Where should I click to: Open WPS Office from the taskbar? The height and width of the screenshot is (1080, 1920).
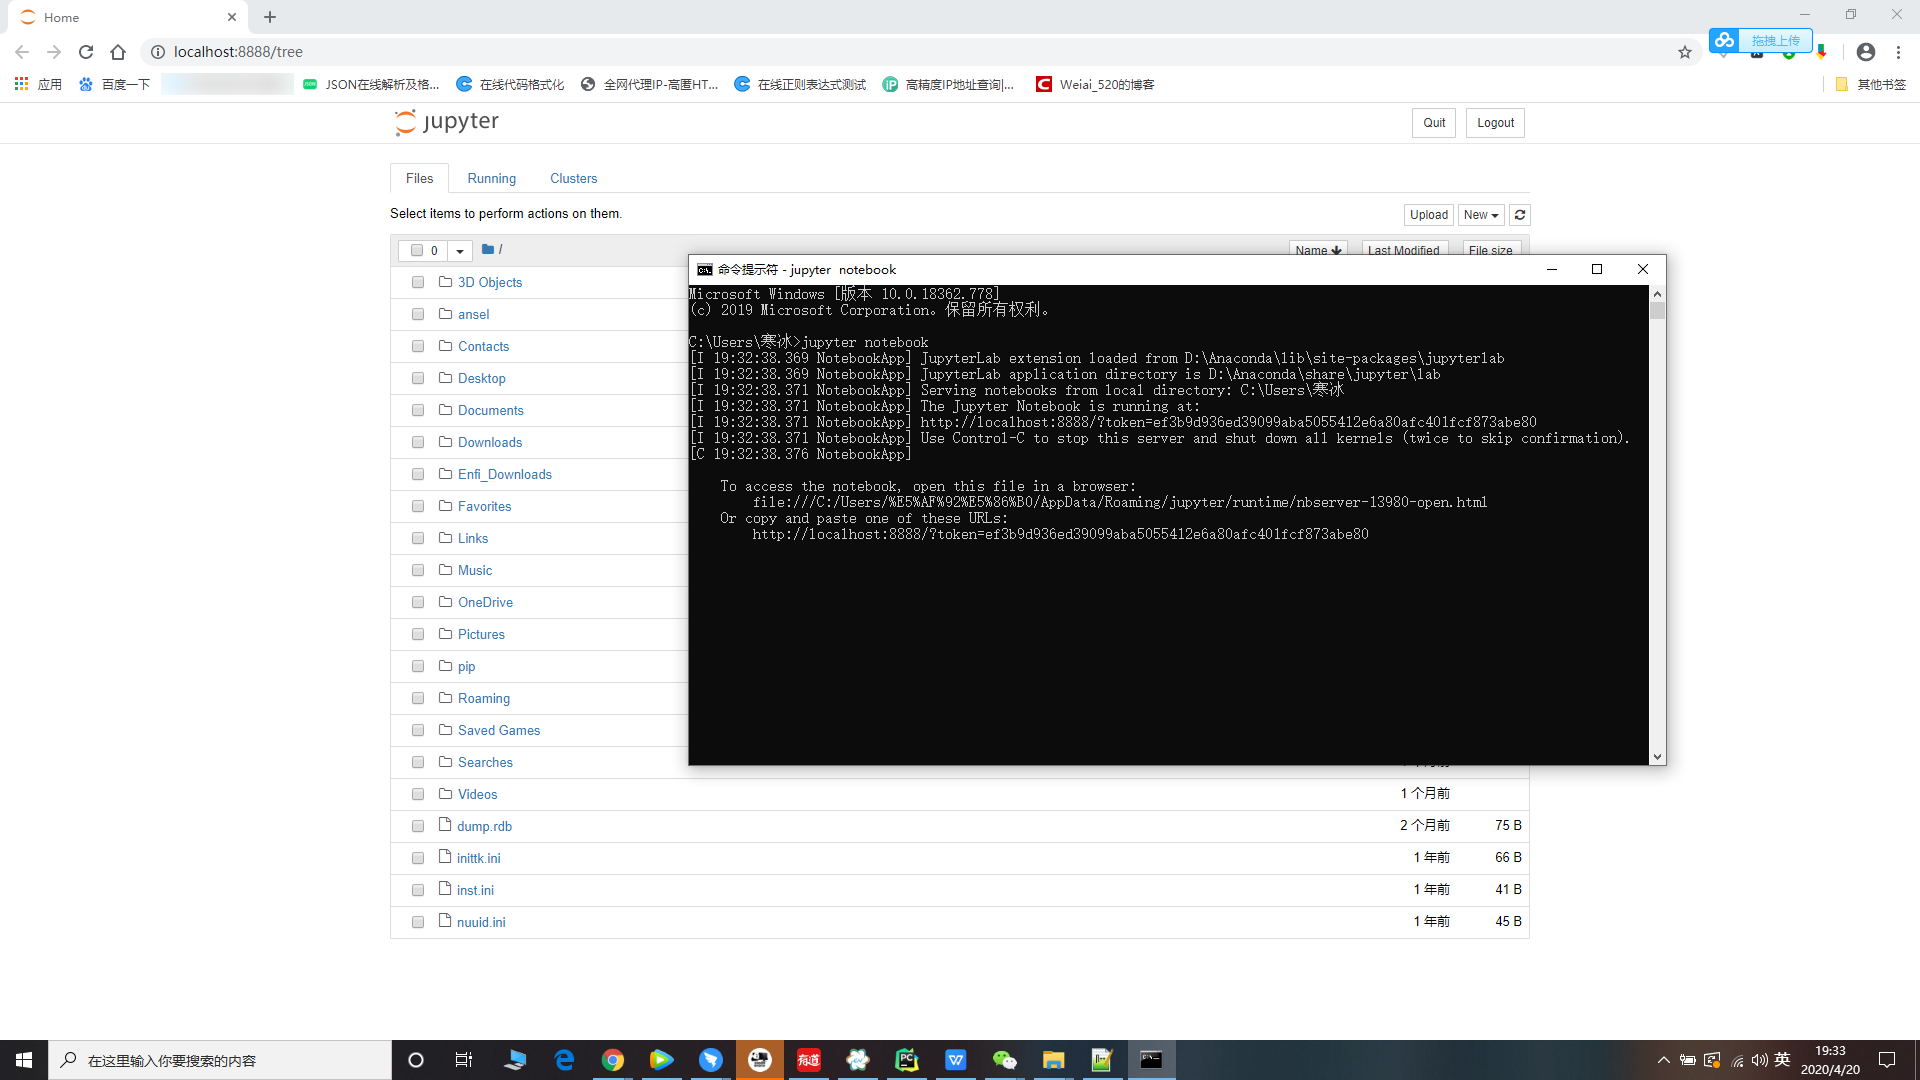coord(955,1060)
